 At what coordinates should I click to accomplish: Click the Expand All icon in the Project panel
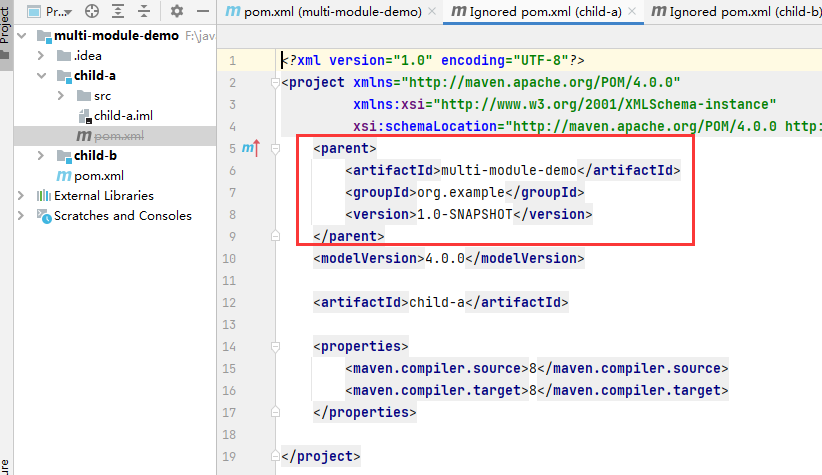[118, 11]
